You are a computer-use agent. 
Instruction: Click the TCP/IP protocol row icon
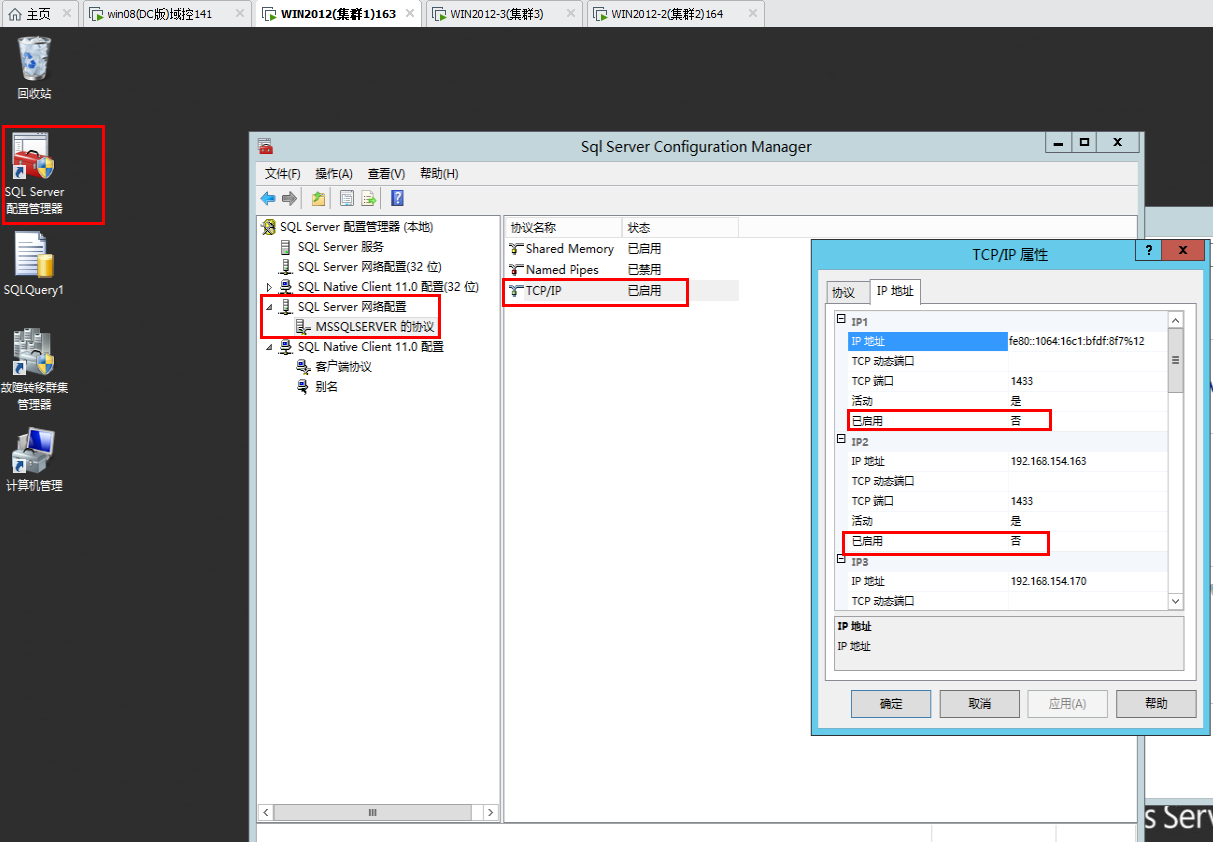[516, 291]
